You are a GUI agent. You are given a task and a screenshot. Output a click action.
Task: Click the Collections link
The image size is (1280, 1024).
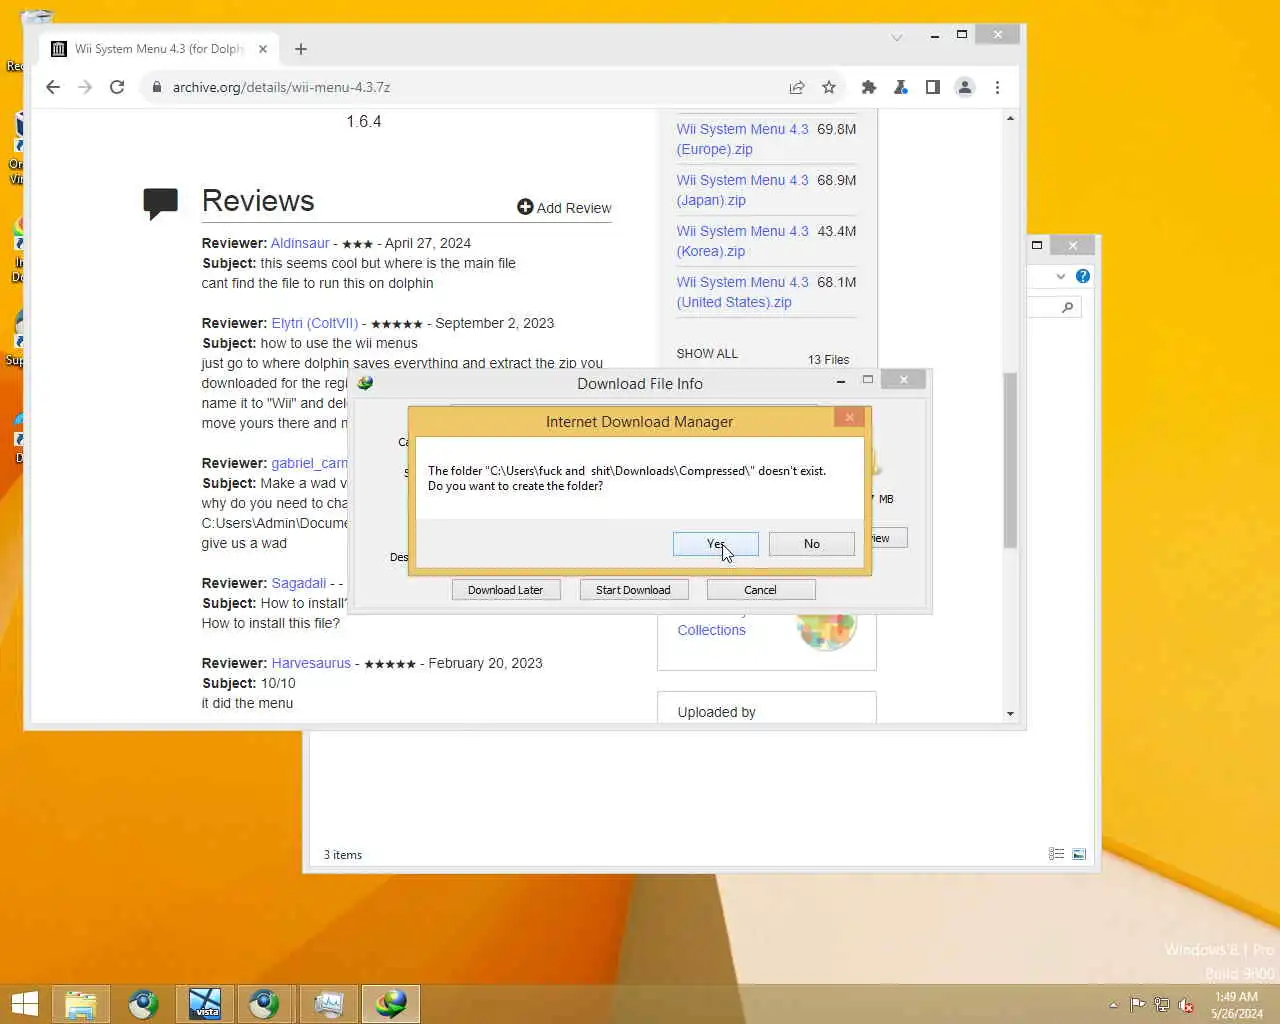pyautogui.click(x=711, y=630)
